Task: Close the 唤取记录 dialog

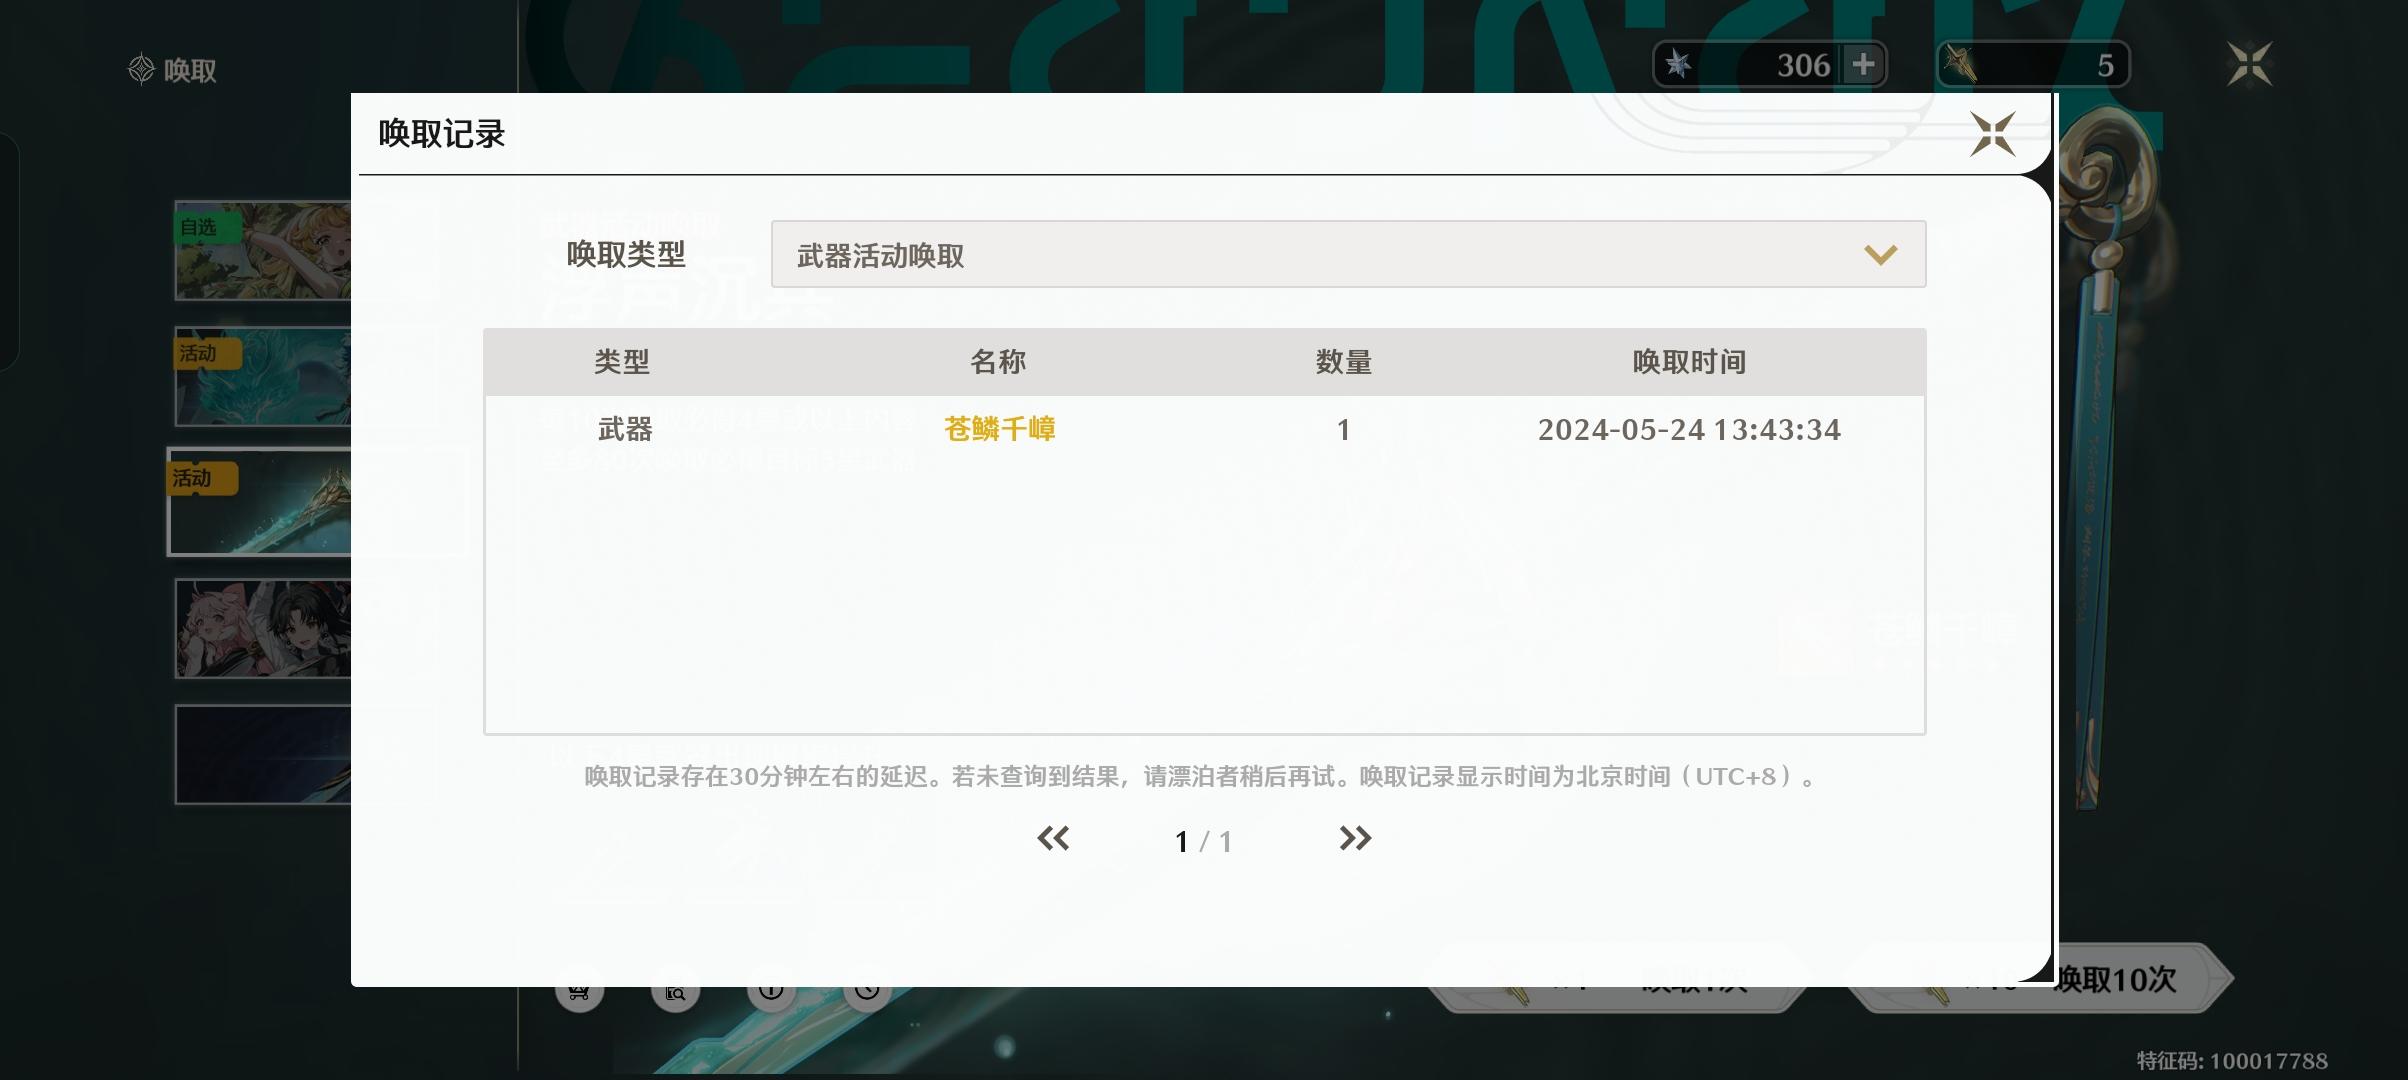Action: click(x=1992, y=134)
